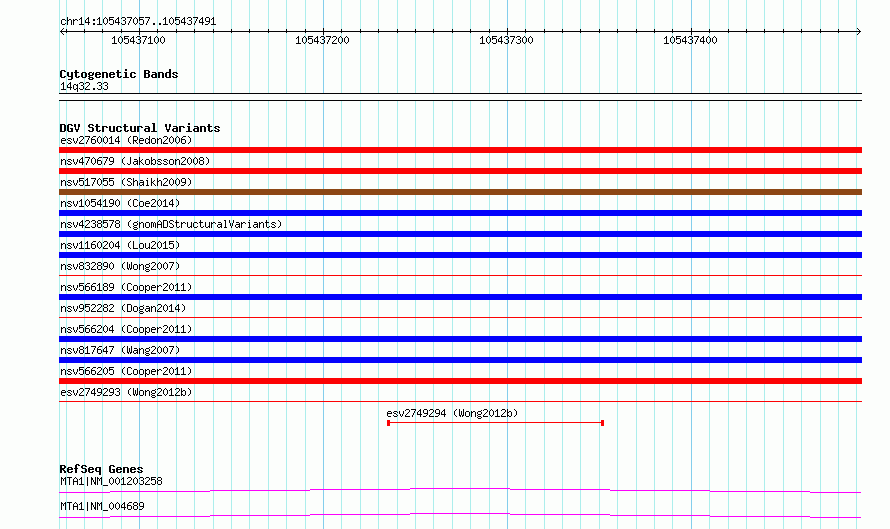Click the chr14:105437057..105437491 coordinate label
890x529 pixels.
coord(138,22)
